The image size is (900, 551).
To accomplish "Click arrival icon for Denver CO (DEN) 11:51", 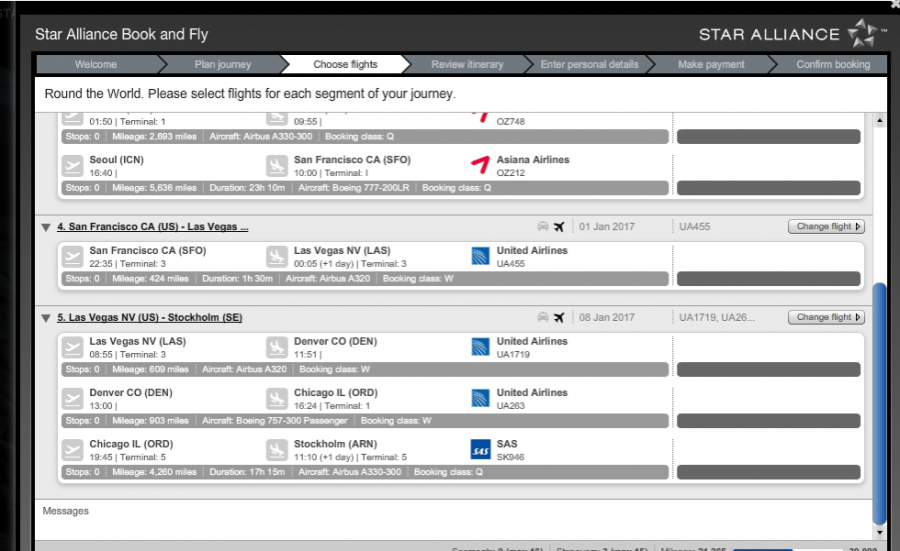I will 277,347.
